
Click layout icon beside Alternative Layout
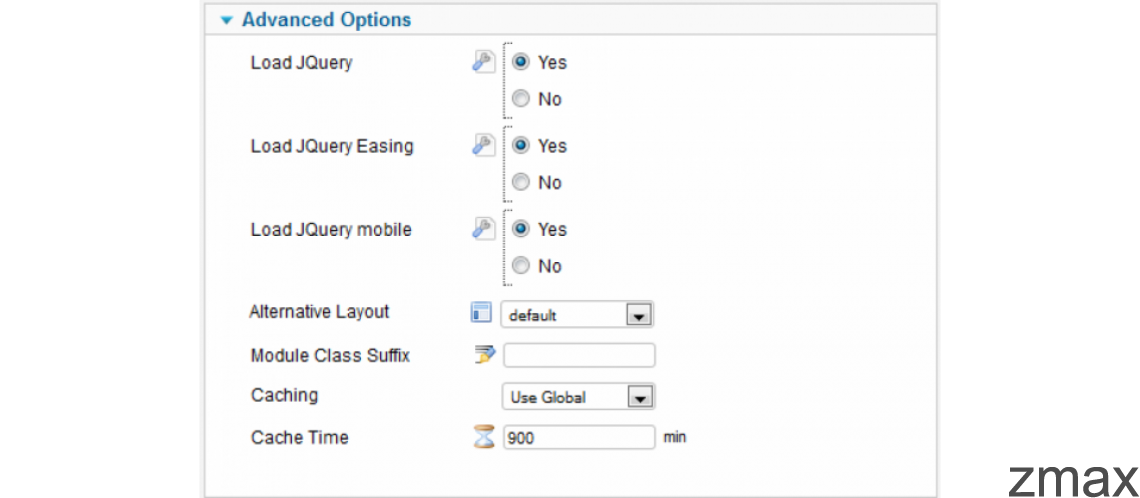pos(481,313)
